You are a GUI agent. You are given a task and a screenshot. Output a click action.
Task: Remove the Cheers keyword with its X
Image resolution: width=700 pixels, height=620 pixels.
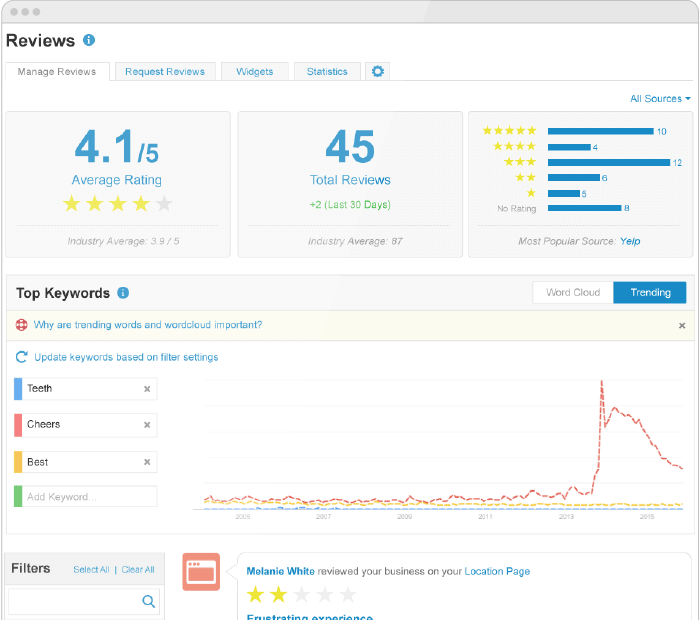(x=147, y=425)
